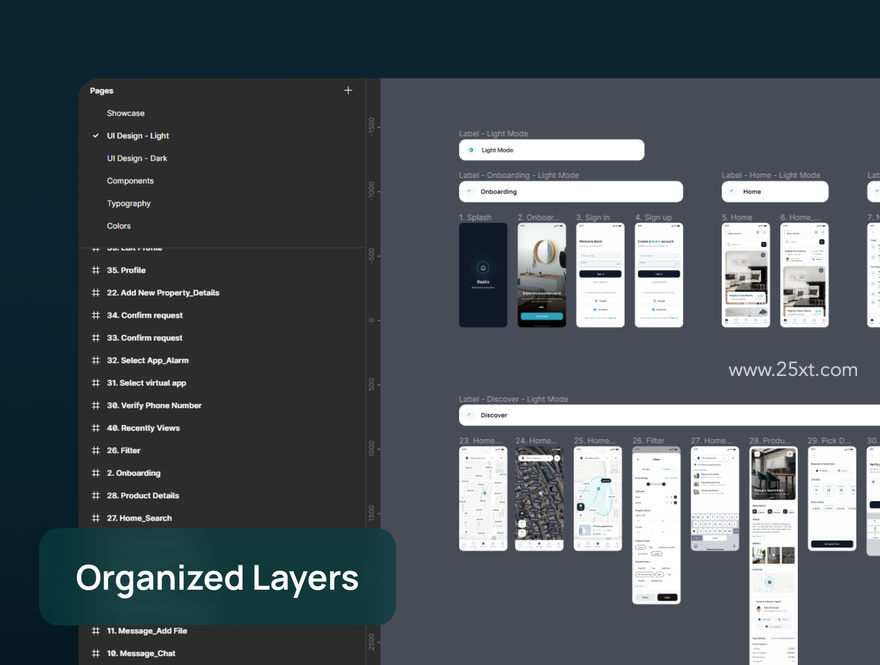880x665 pixels.
Task: Click the icon inside the Light Mode label
Action: point(471,150)
